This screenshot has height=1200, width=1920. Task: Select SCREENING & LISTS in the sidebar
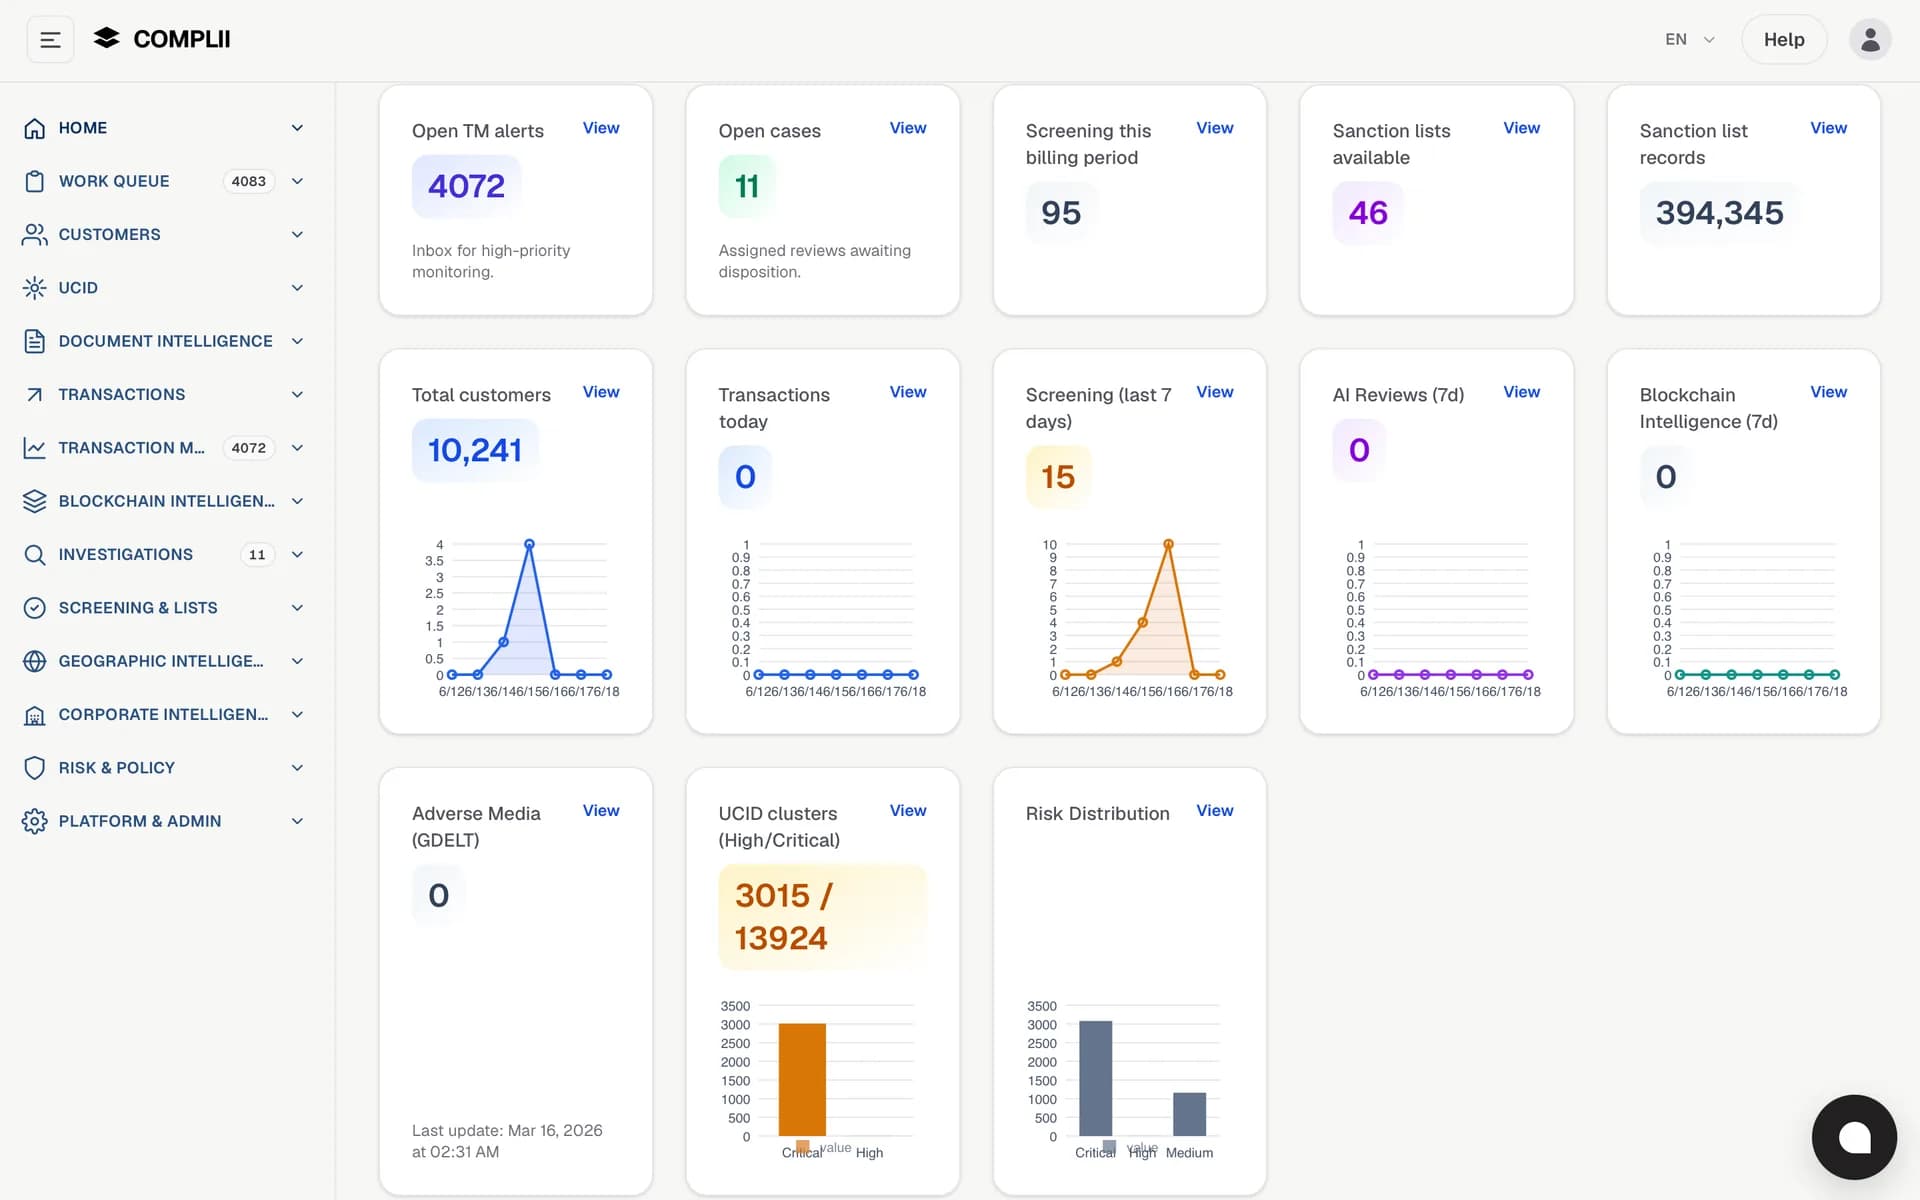(165, 608)
